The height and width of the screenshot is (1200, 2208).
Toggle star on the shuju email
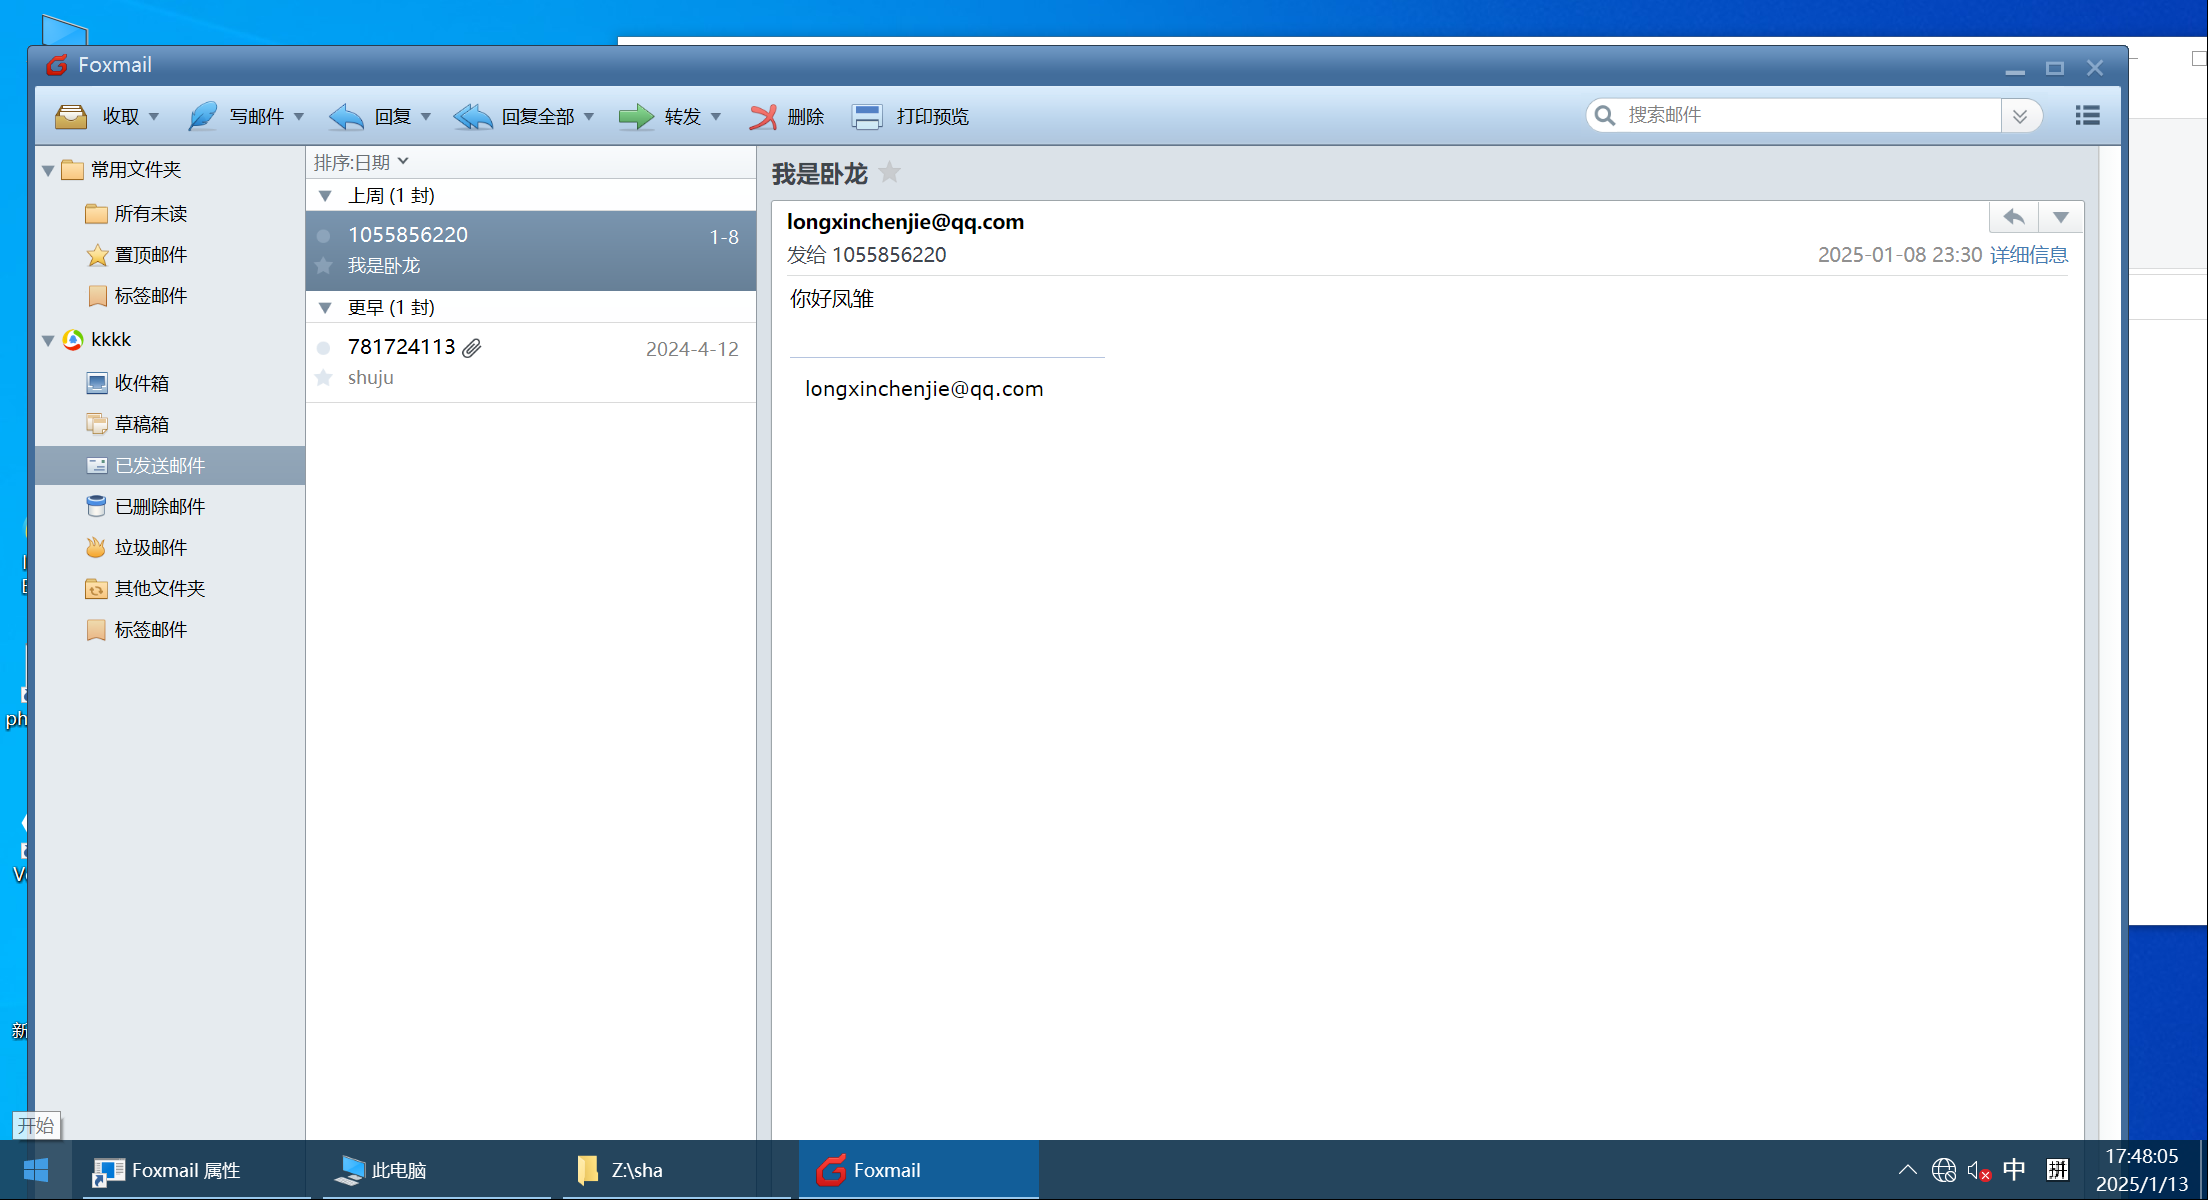pyautogui.click(x=324, y=378)
